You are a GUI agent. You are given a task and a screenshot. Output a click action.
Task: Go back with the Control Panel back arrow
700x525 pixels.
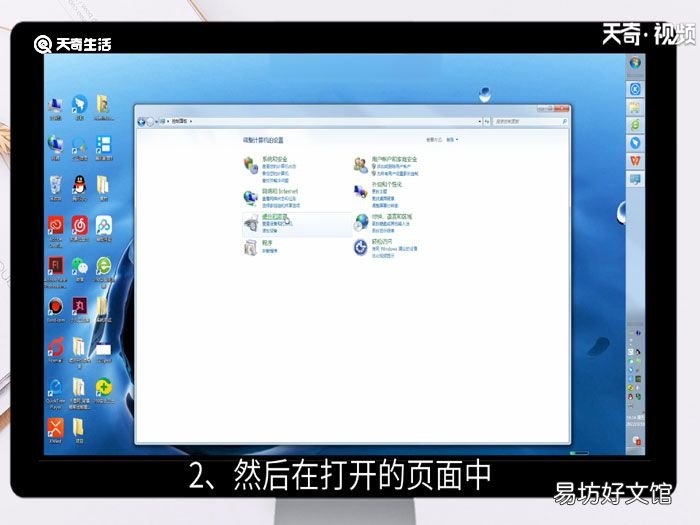142,121
